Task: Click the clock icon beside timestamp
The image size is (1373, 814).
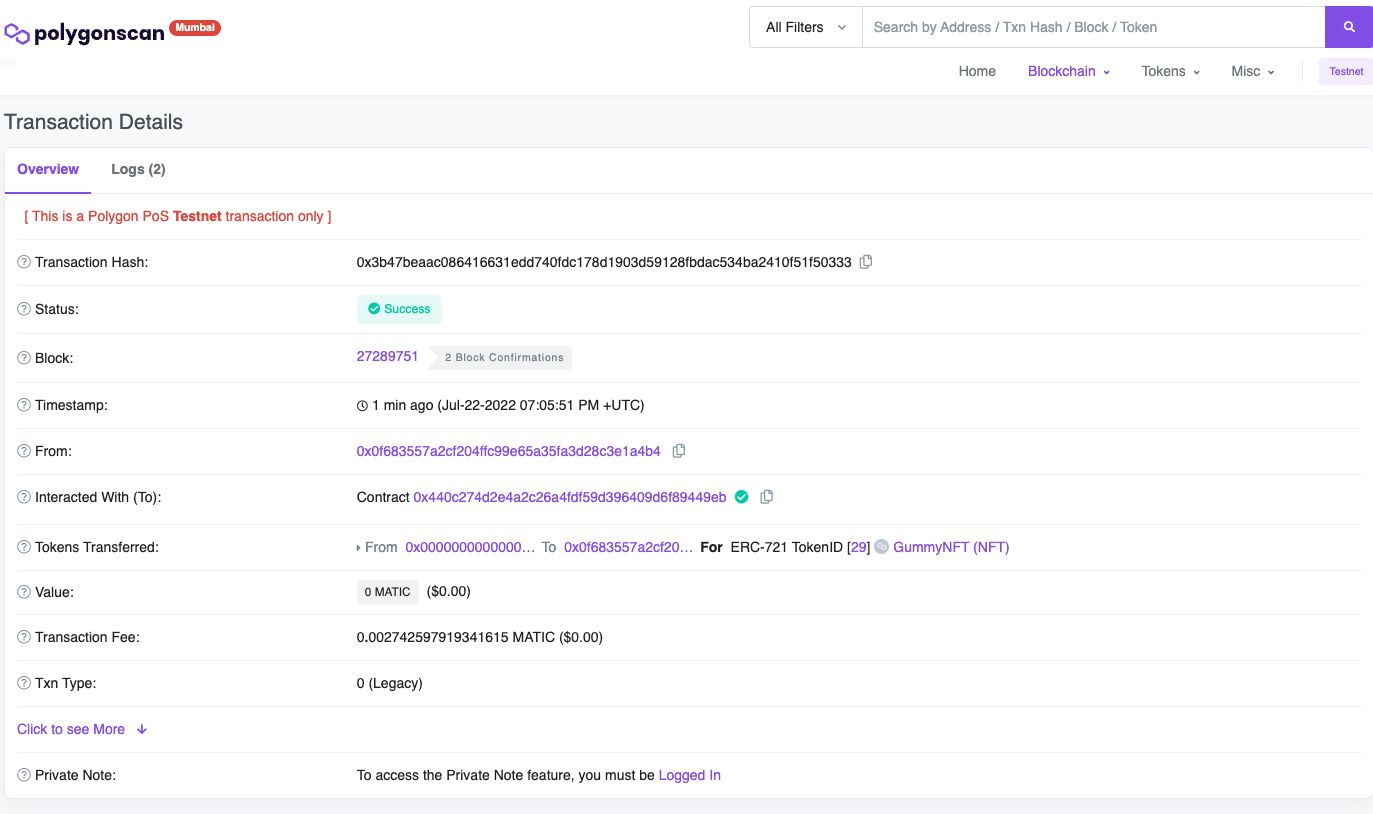Action: (x=362, y=406)
